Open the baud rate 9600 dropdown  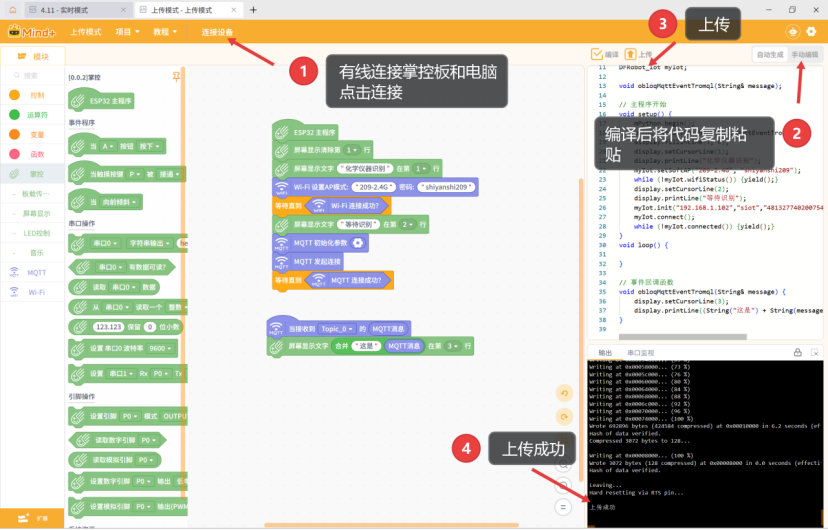[160, 348]
